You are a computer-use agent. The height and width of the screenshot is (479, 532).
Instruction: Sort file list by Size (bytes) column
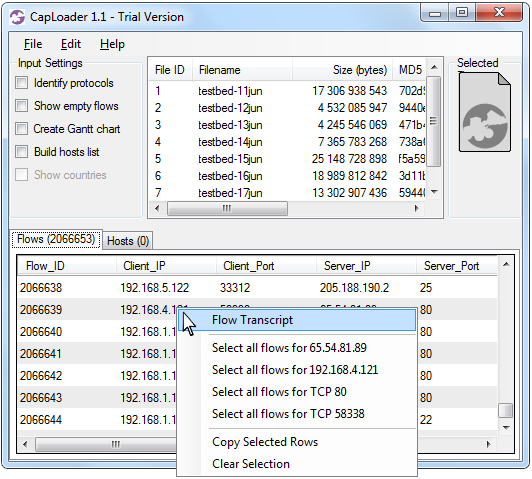[x=342, y=70]
